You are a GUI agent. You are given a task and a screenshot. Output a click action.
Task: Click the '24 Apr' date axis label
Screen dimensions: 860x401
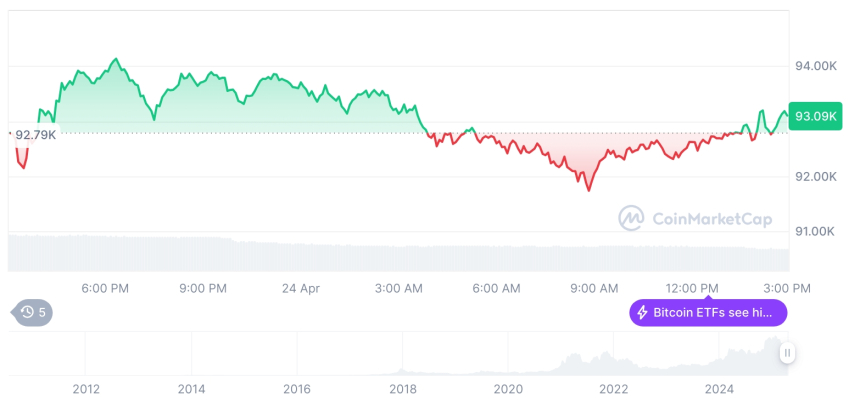300,288
